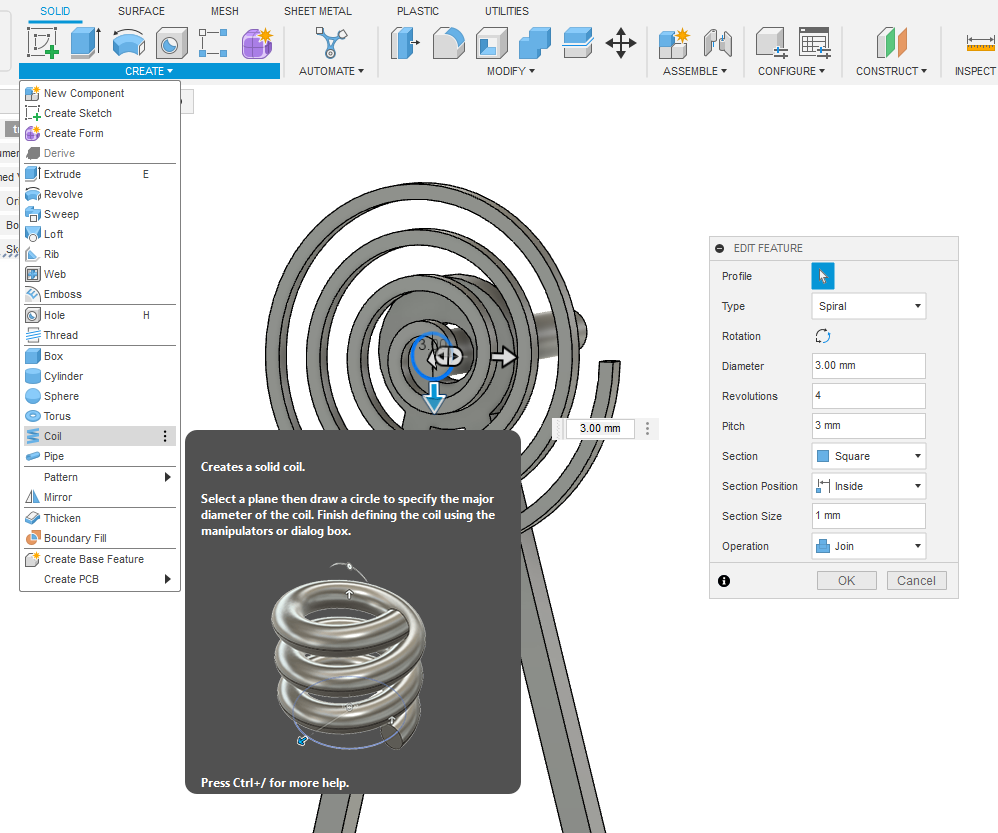Select the Press Pull tool icon
Image resolution: width=998 pixels, height=833 pixels.
(405, 43)
